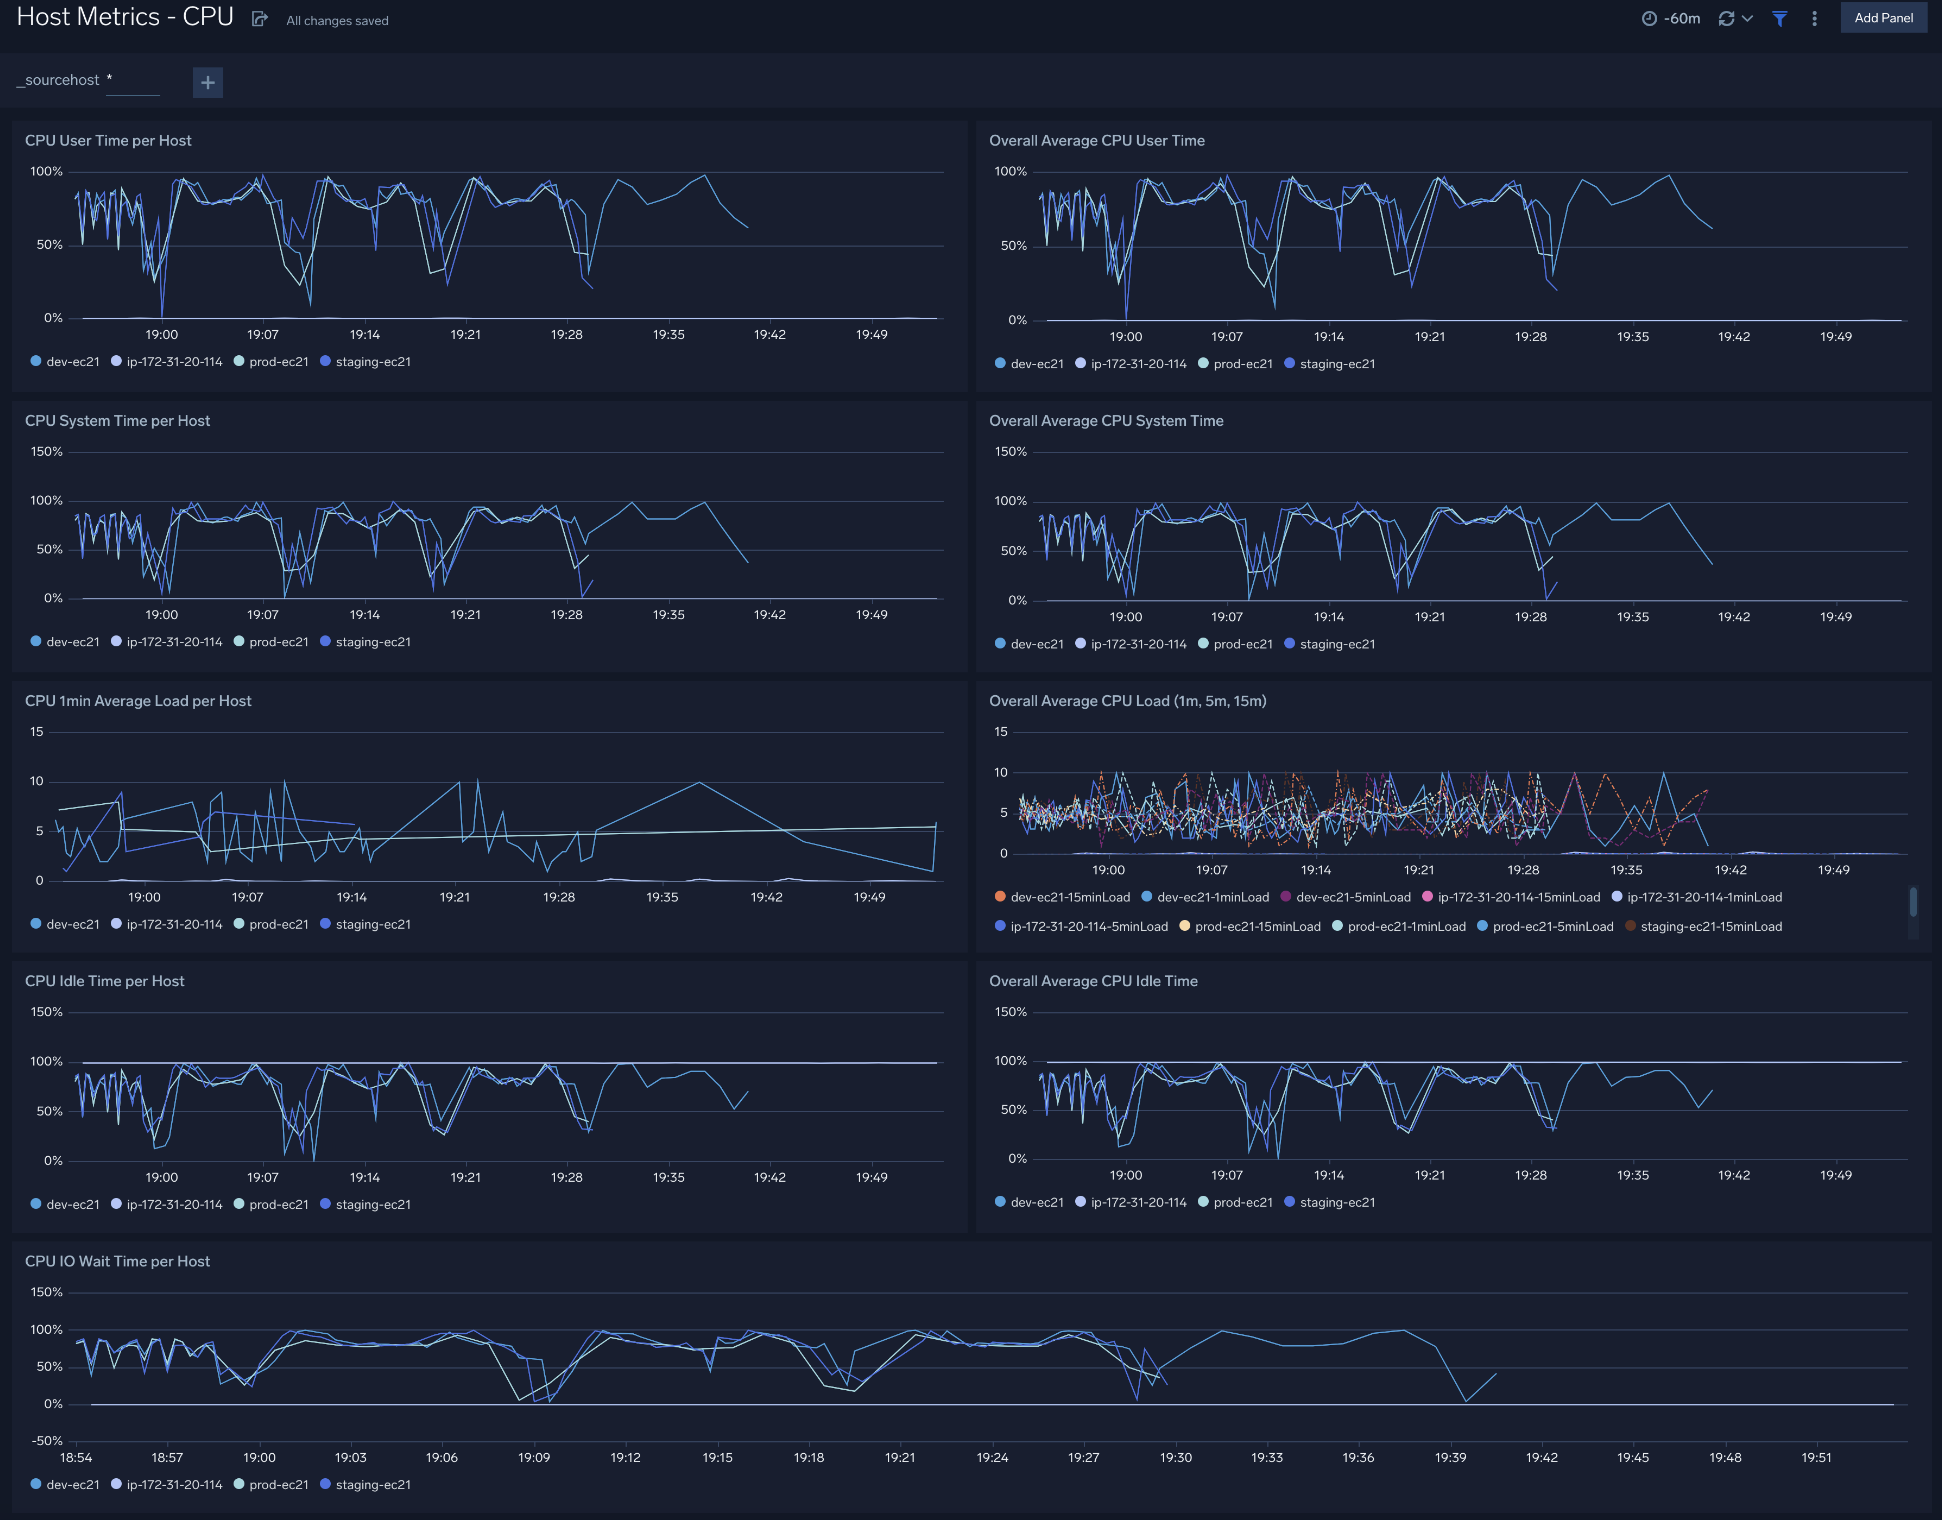Click the CPU 1min Average Load panel title

(138, 700)
